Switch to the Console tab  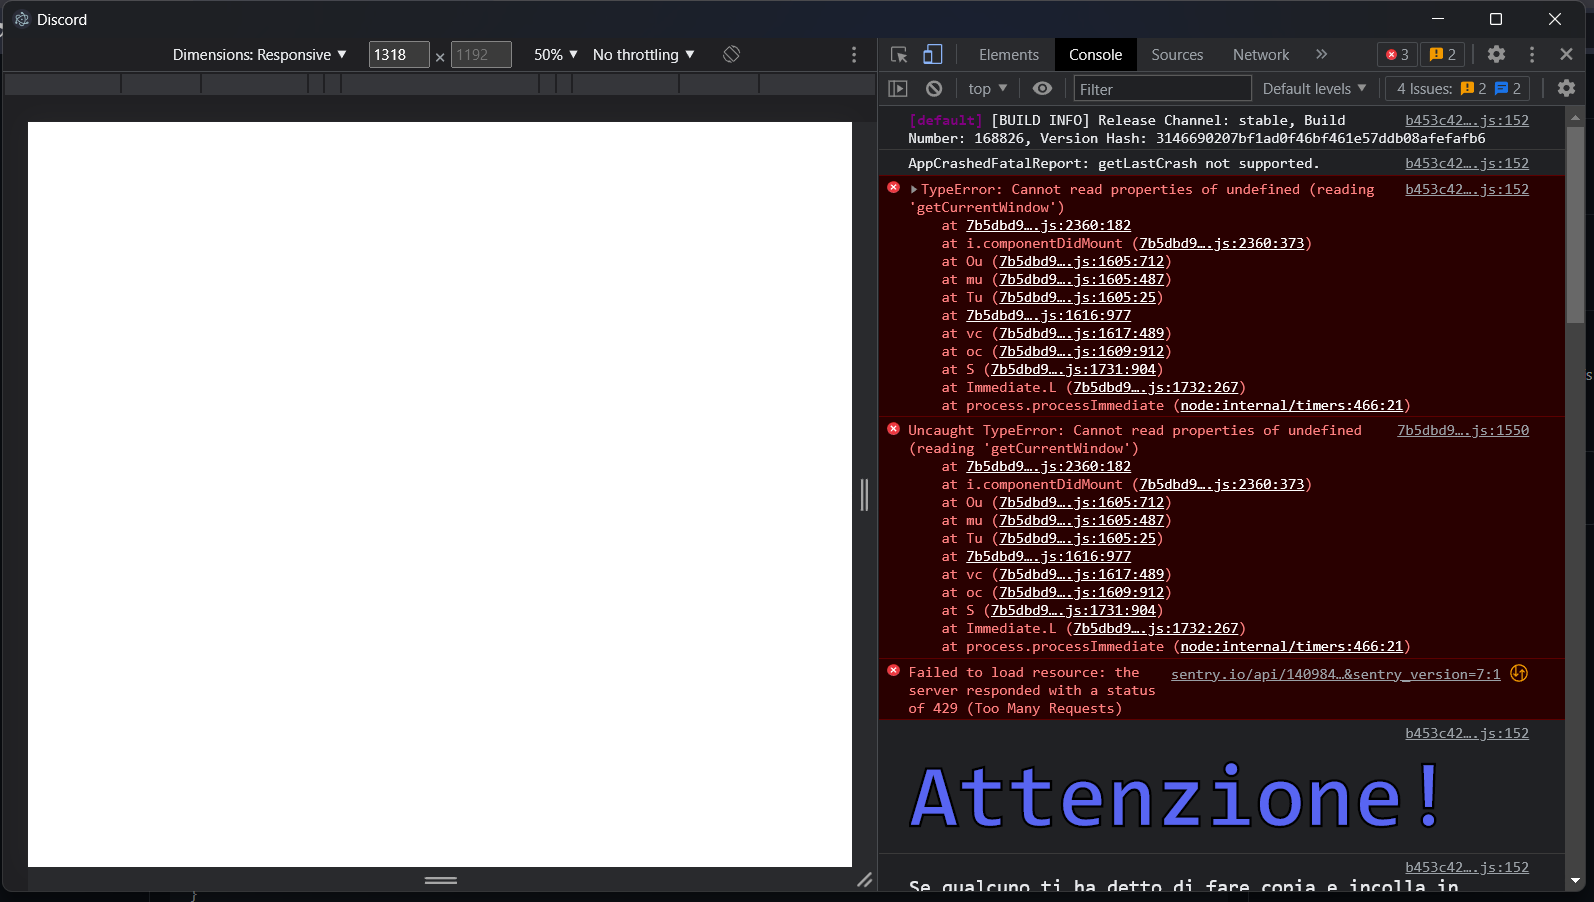(1095, 55)
